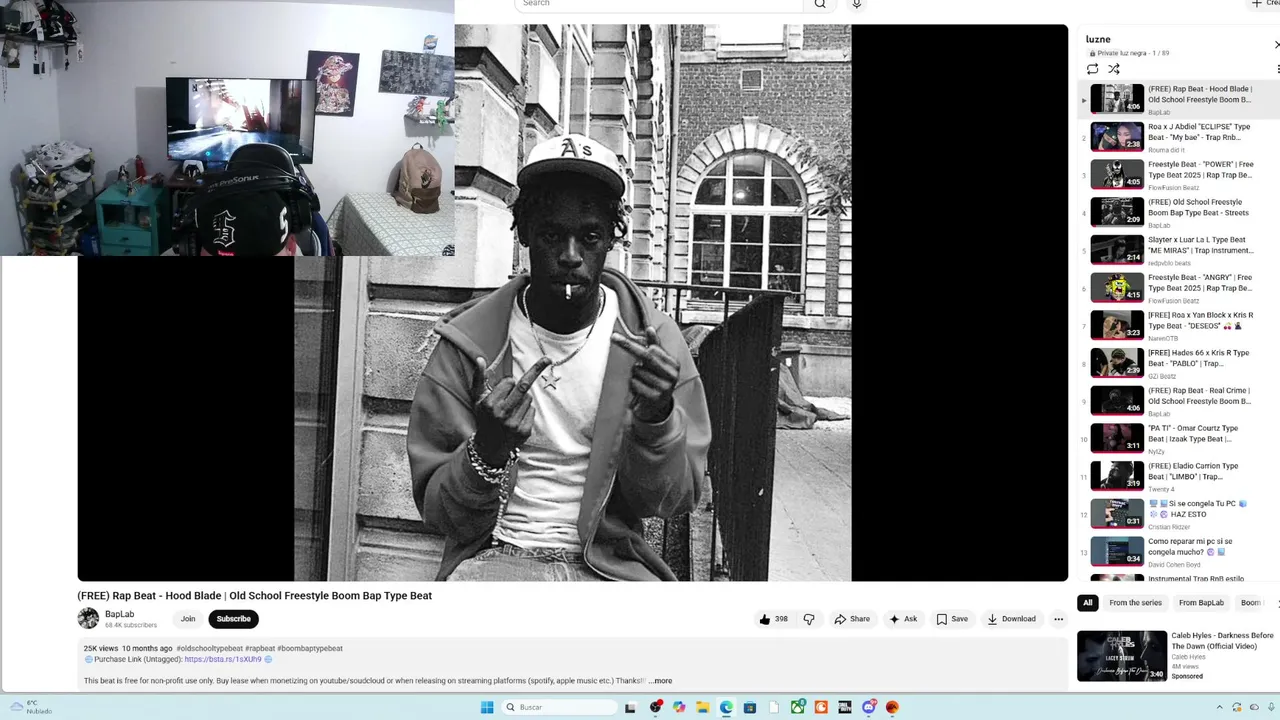
Task: Play Slayter x Luar La L ME MIRAS
Action: click(x=1178, y=250)
